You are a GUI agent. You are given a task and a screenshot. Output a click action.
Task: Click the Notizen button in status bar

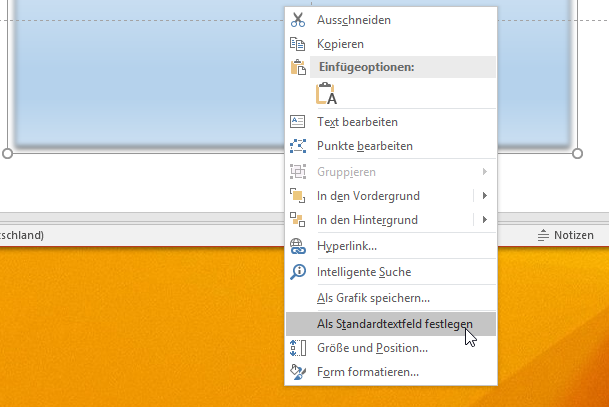[566, 235]
